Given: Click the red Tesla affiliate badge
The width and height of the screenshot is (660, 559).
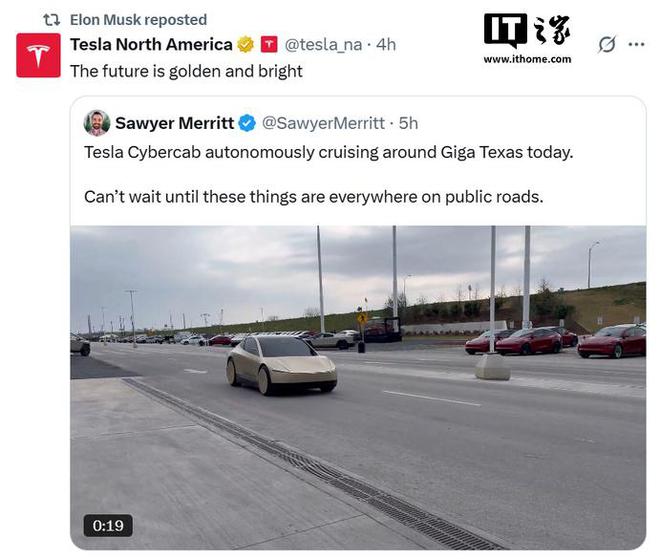Looking at the screenshot, I should [269, 45].
